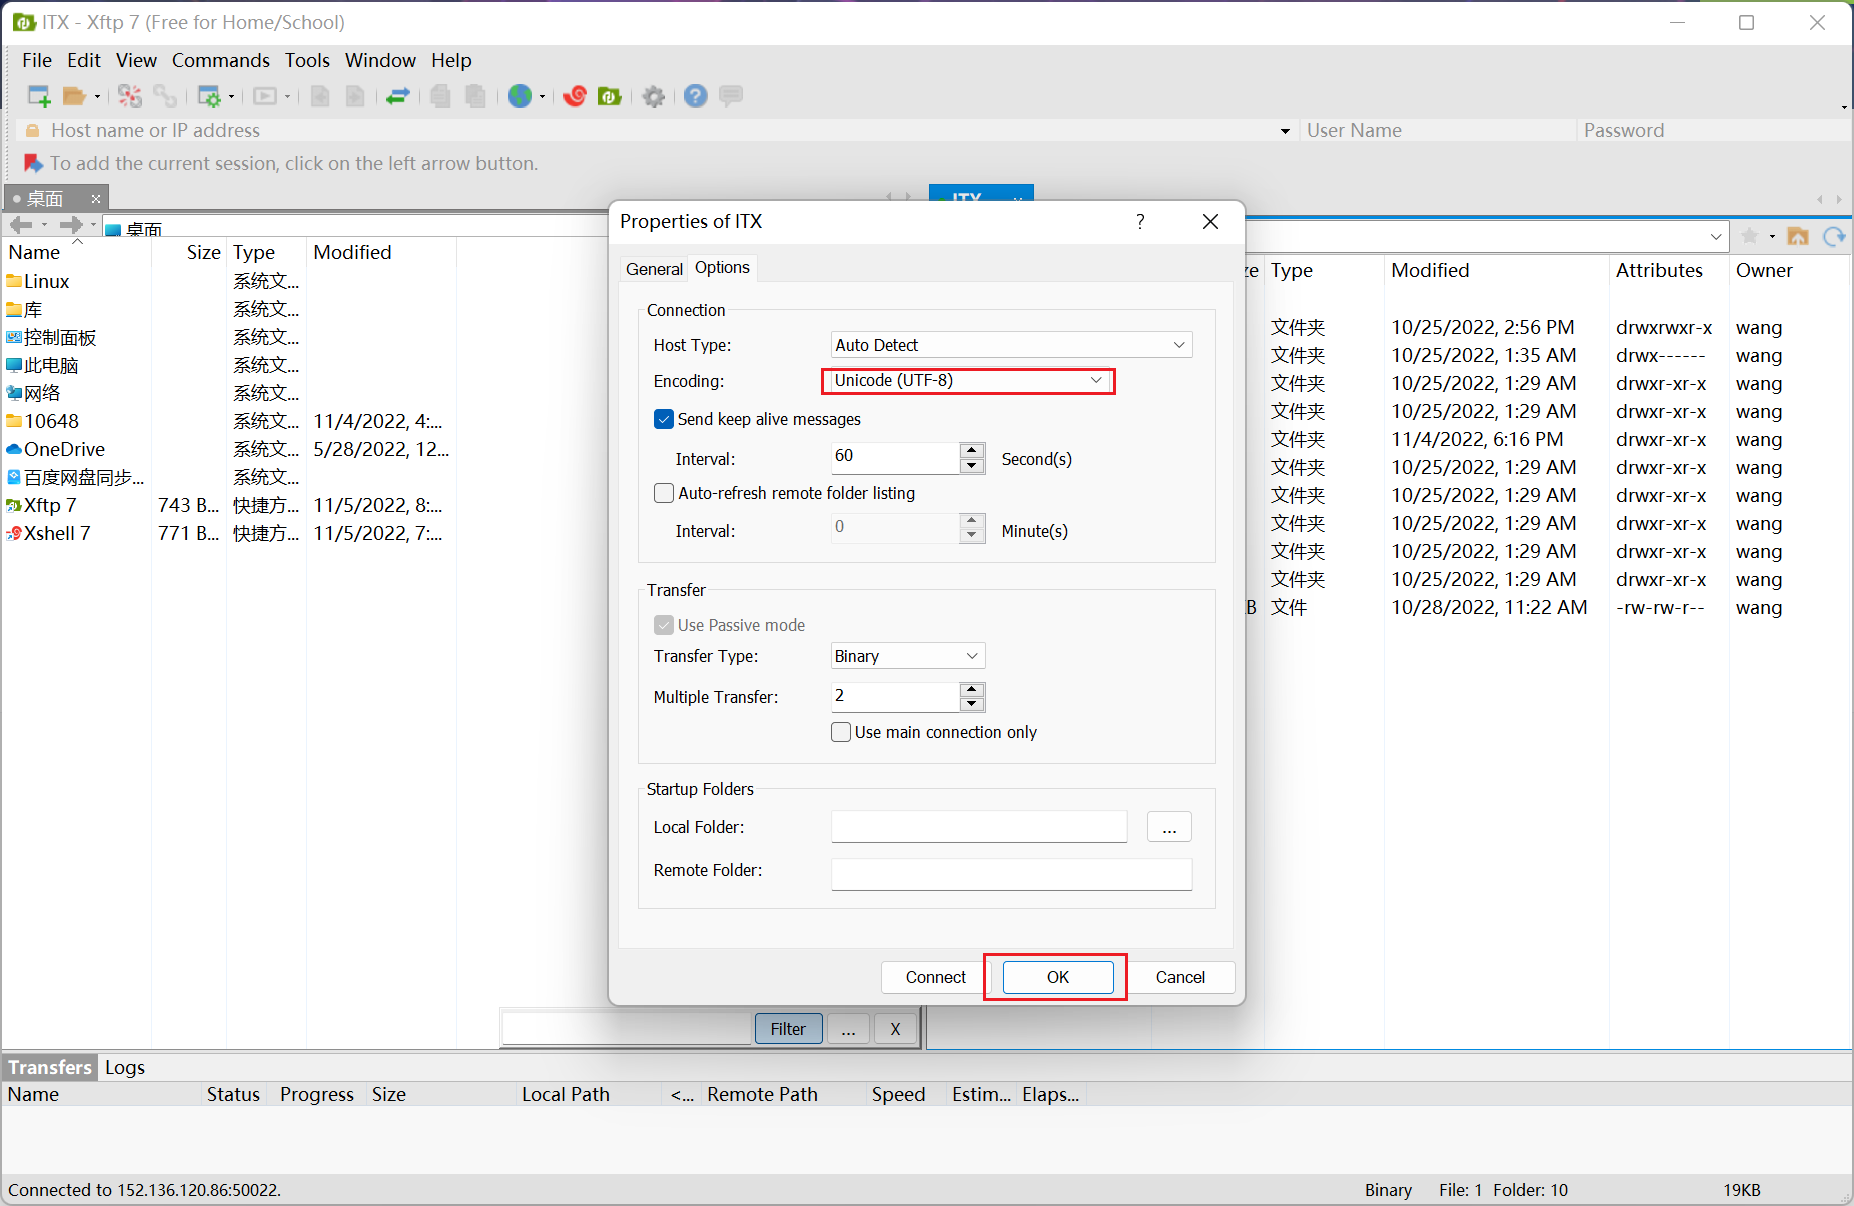Click the paste documents toolbar icon

click(476, 96)
